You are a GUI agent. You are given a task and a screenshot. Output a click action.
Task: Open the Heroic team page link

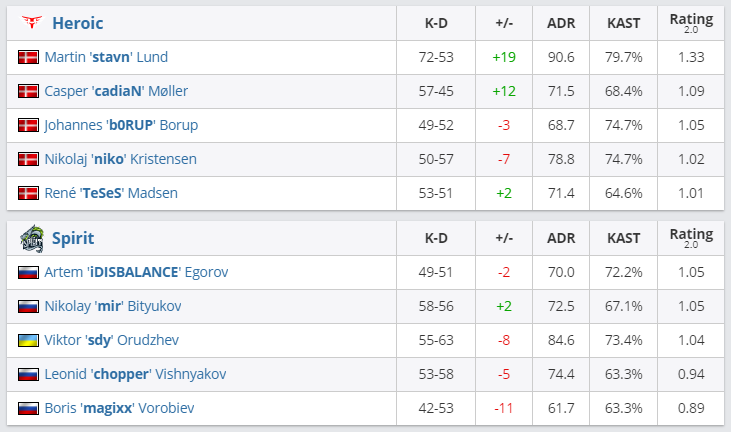point(77,23)
